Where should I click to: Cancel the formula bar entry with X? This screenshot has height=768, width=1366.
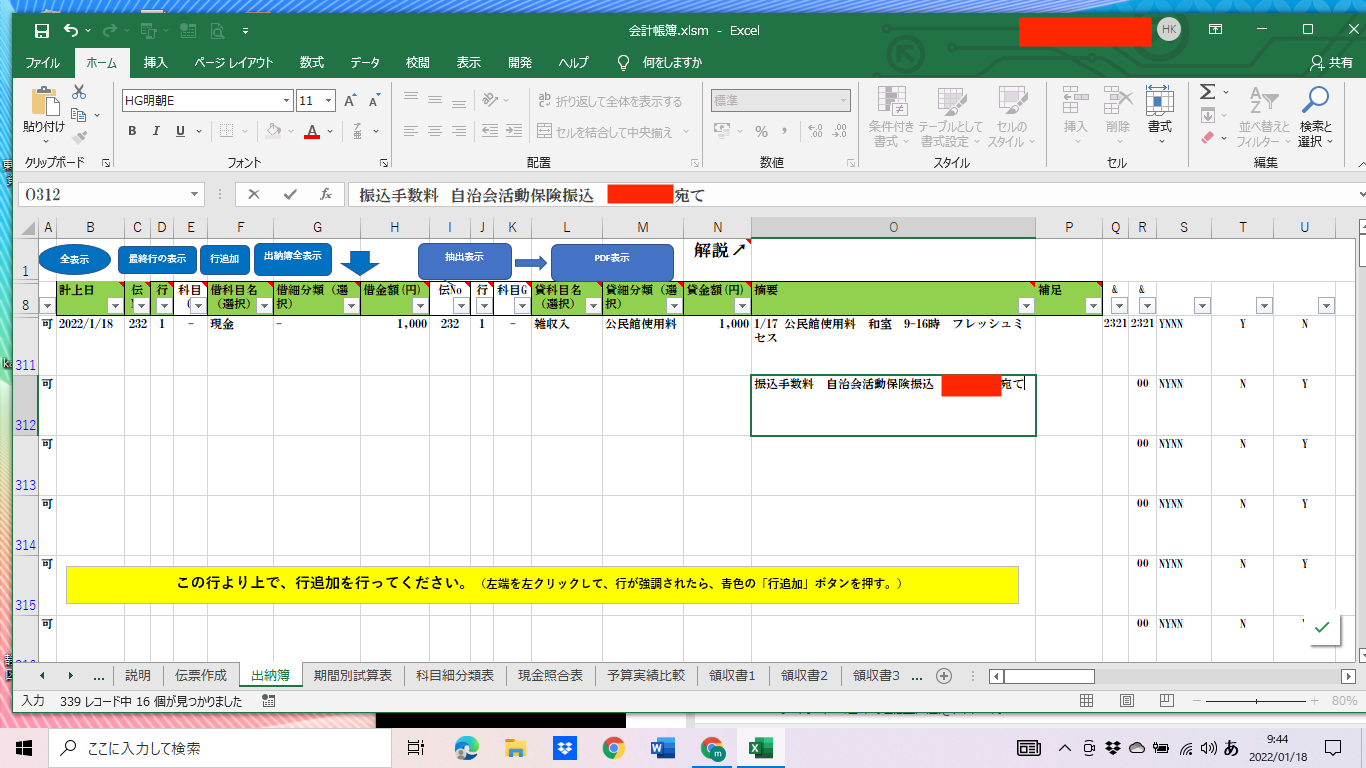(x=254, y=195)
